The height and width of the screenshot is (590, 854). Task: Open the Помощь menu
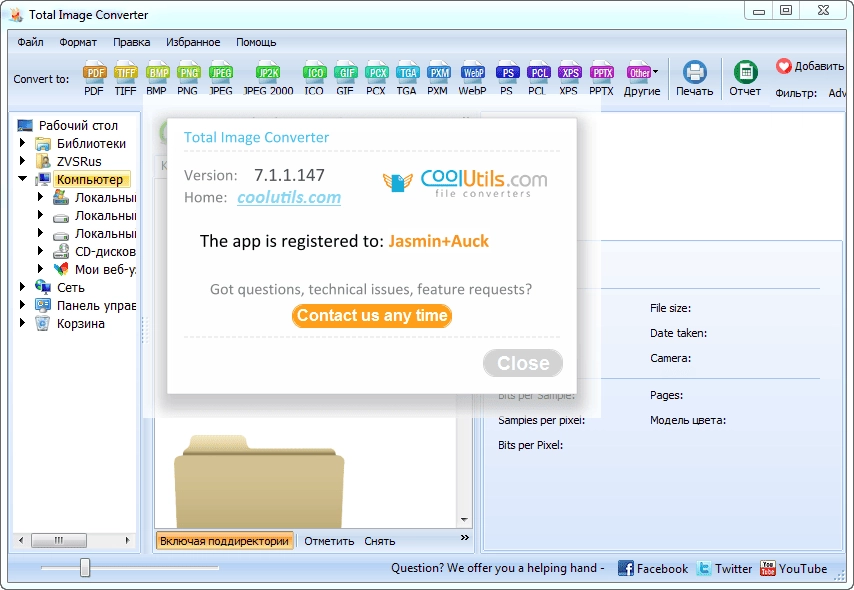click(x=256, y=42)
